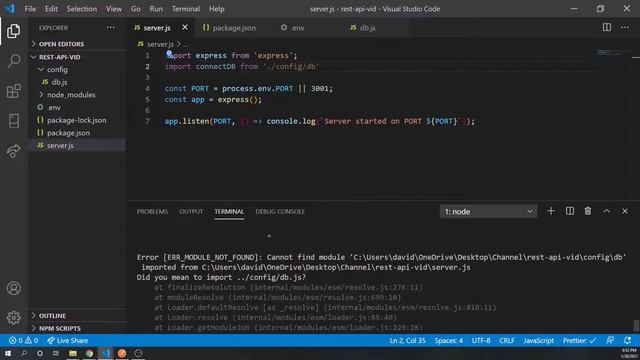Screen dimensions: 640x360
Task: Close the terminal panel
Action: pyautogui.click(x=625, y=211)
